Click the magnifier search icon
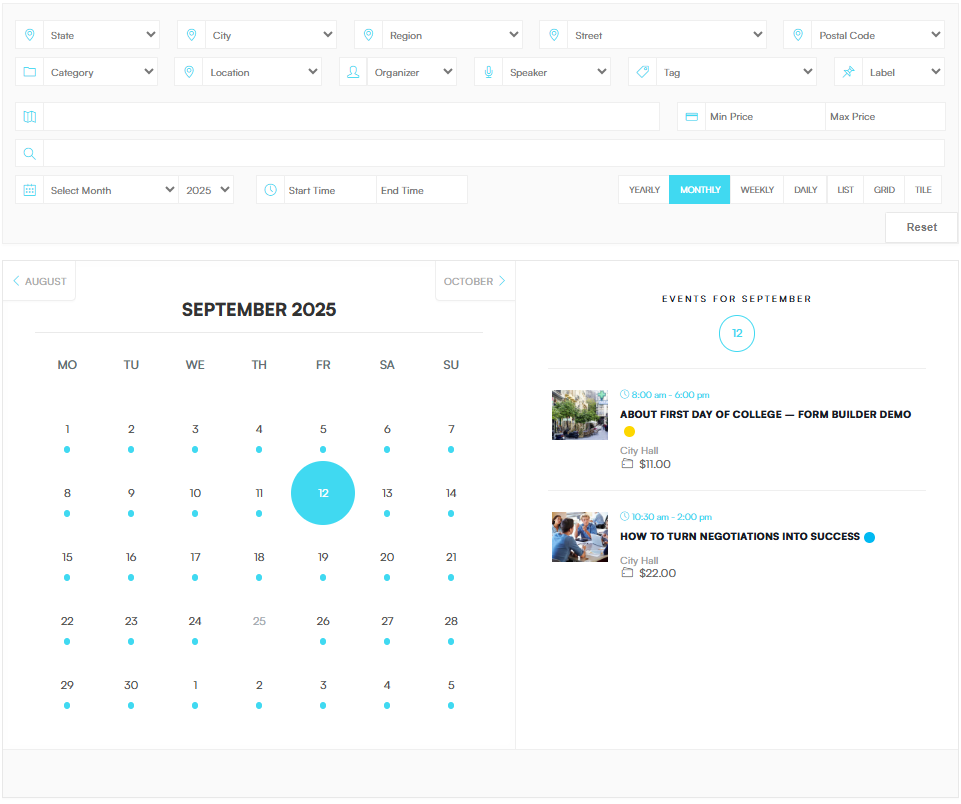Screen dimensions: 961x804 [30, 154]
